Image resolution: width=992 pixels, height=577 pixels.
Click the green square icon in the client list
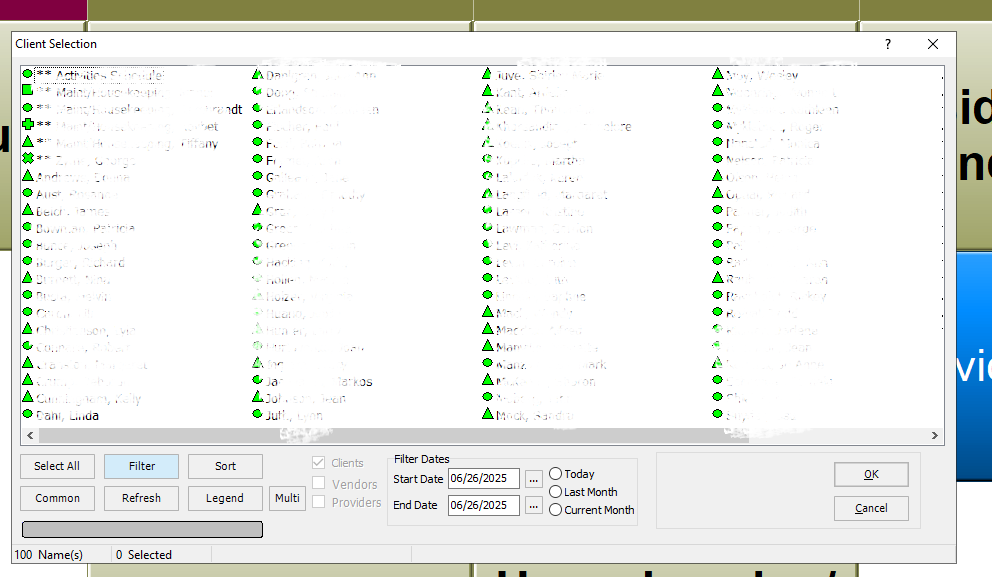tap(27, 90)
